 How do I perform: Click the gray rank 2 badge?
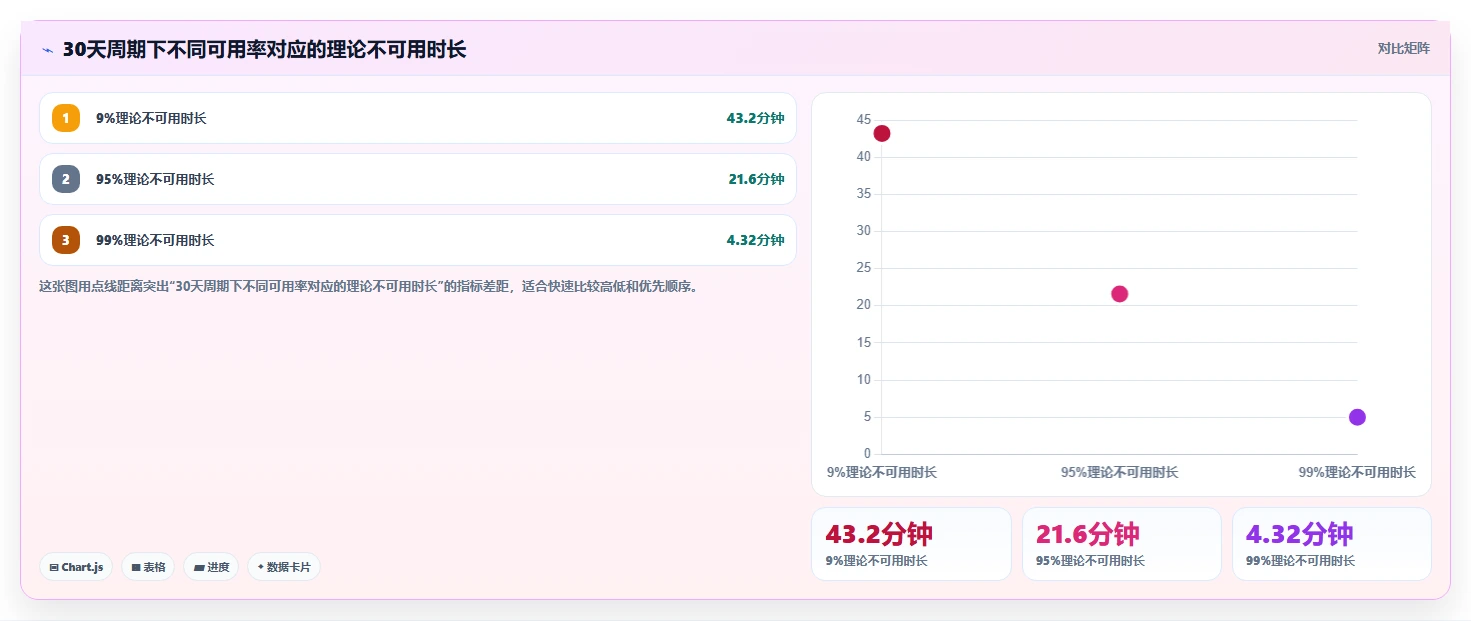coord(66,179)
